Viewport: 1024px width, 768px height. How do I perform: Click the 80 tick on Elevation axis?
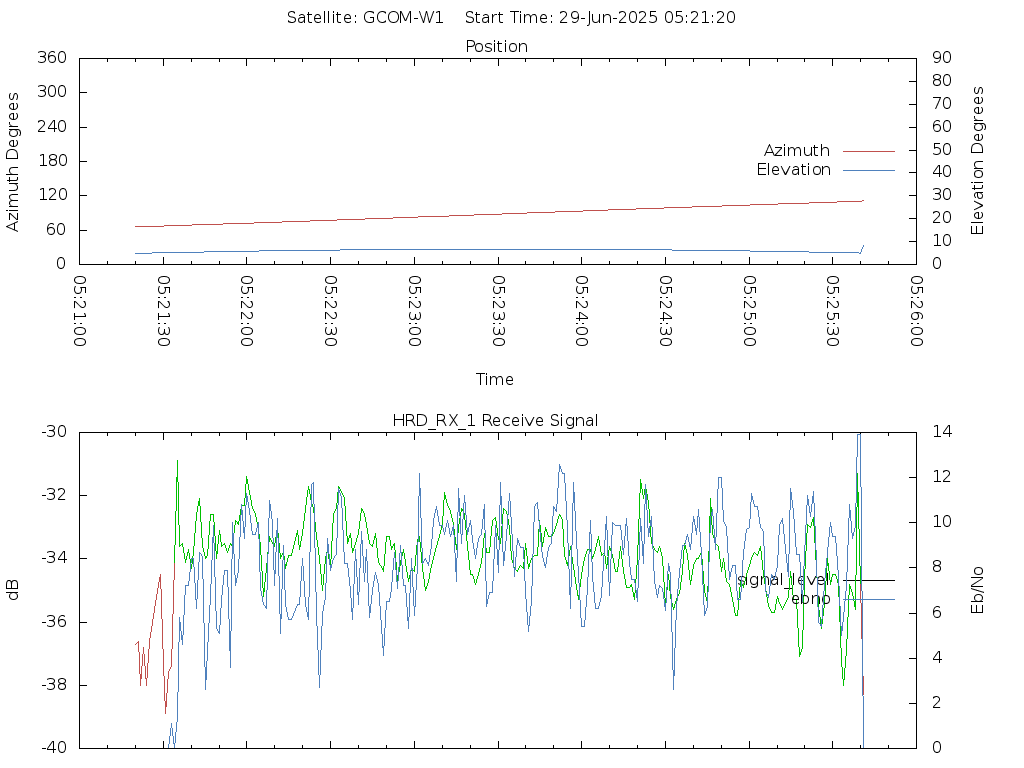942,80
